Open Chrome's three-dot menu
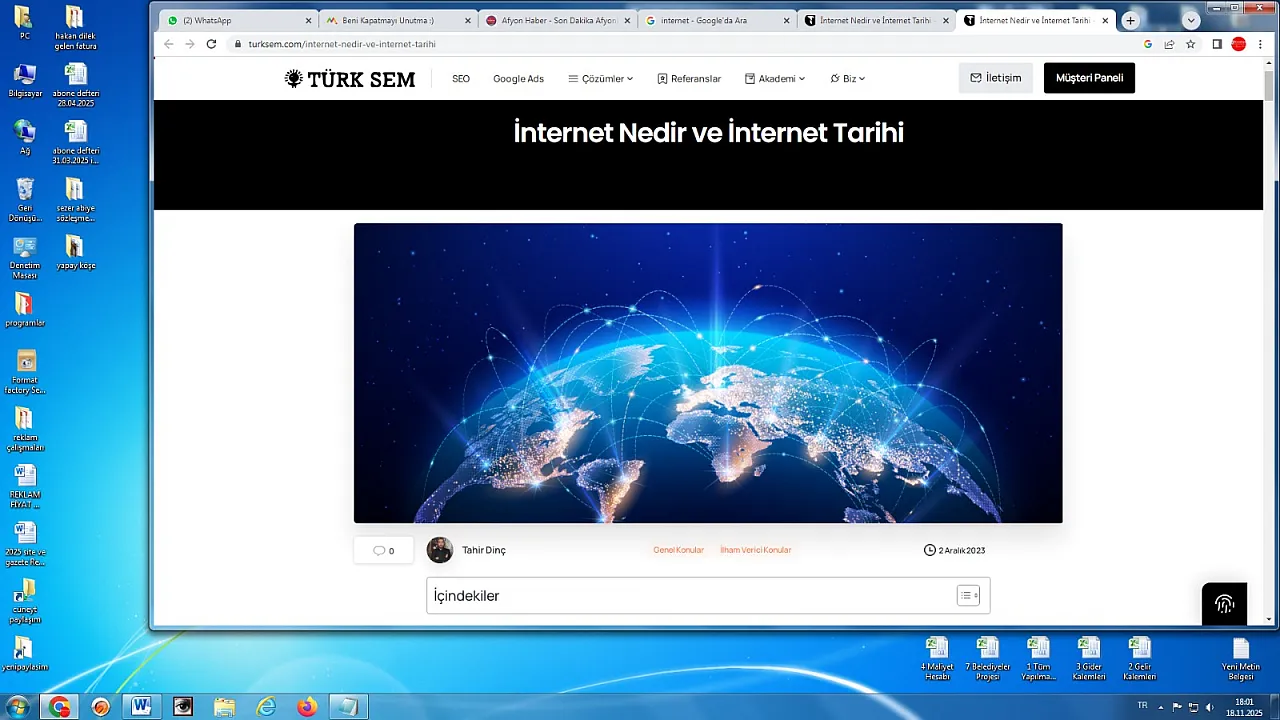The image size is (1280, 720). tap(1260, 44)
